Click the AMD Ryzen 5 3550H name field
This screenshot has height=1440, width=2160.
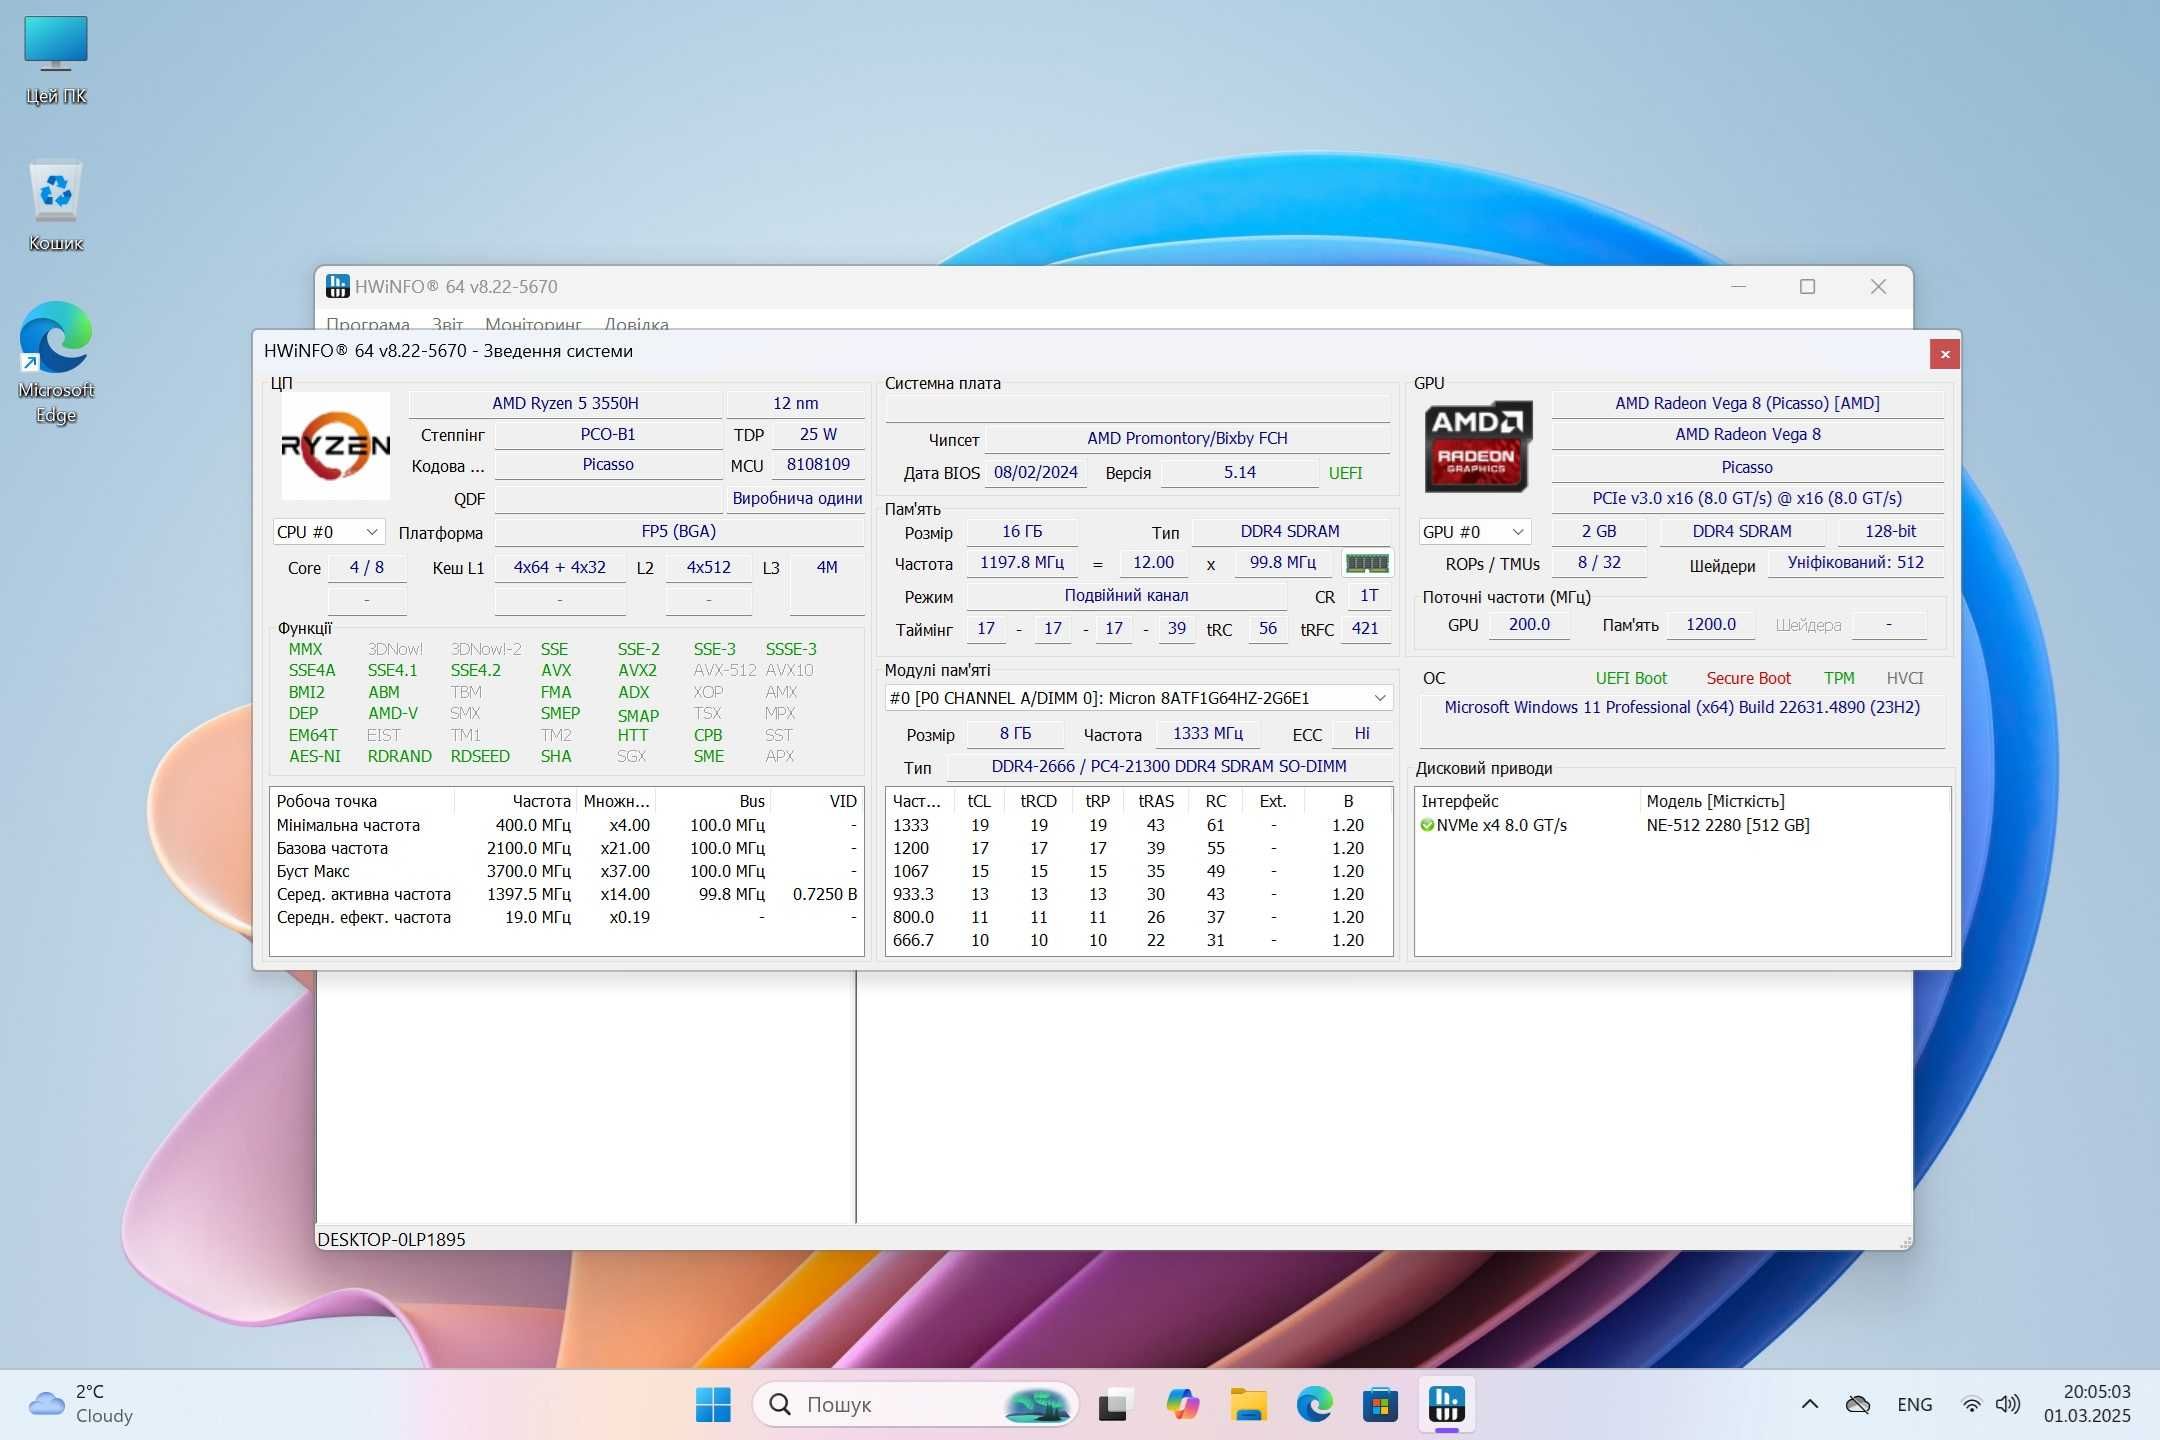pyautogui.click(x=565, y=403)
